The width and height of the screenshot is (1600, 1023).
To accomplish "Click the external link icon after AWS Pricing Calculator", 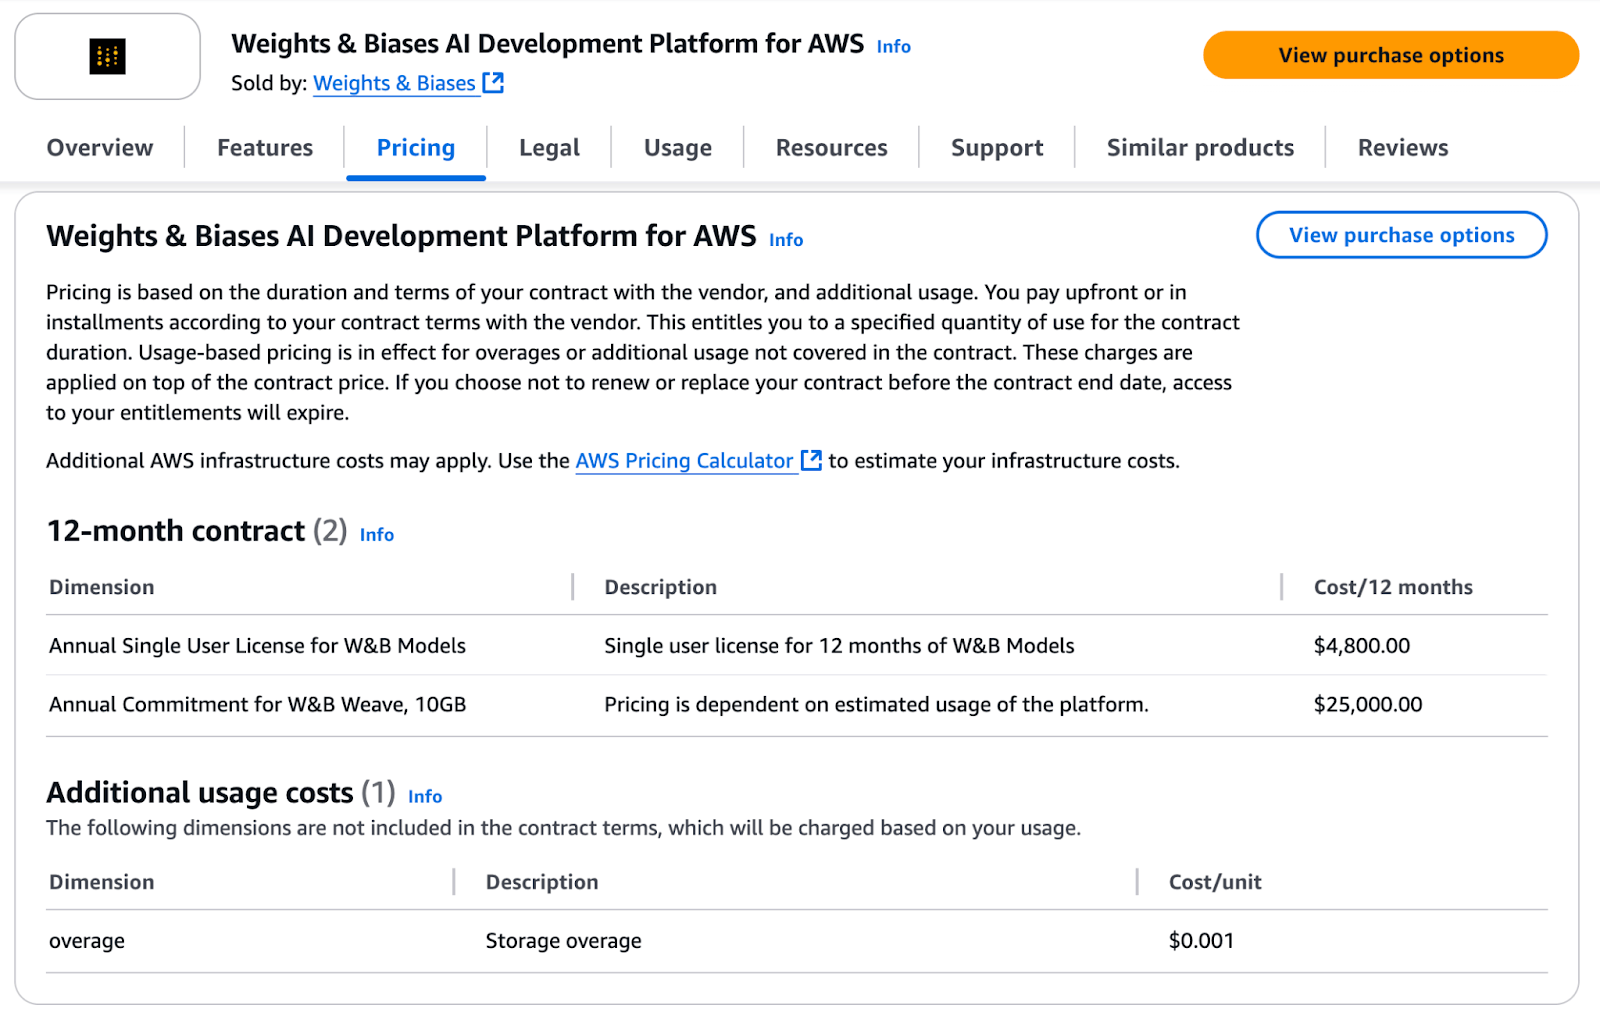I will tap(811, 460).
